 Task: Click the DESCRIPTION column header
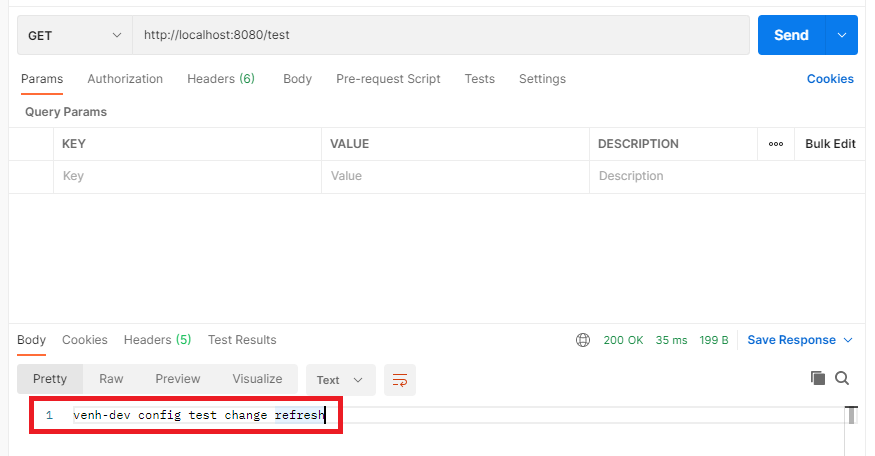(638, 144)
